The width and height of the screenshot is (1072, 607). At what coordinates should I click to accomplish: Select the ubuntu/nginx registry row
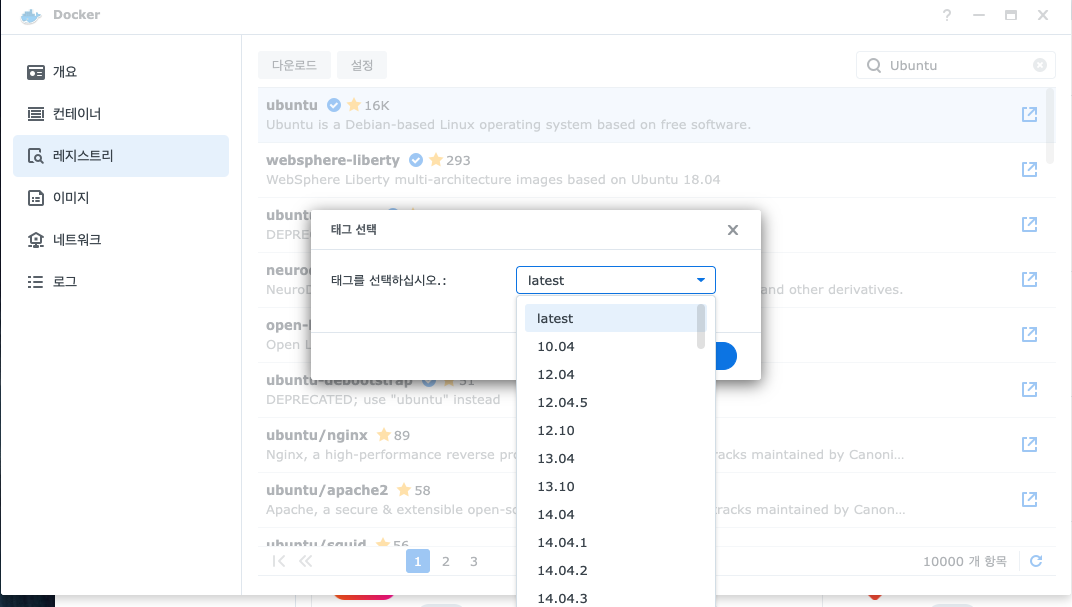tap(655, 445)
